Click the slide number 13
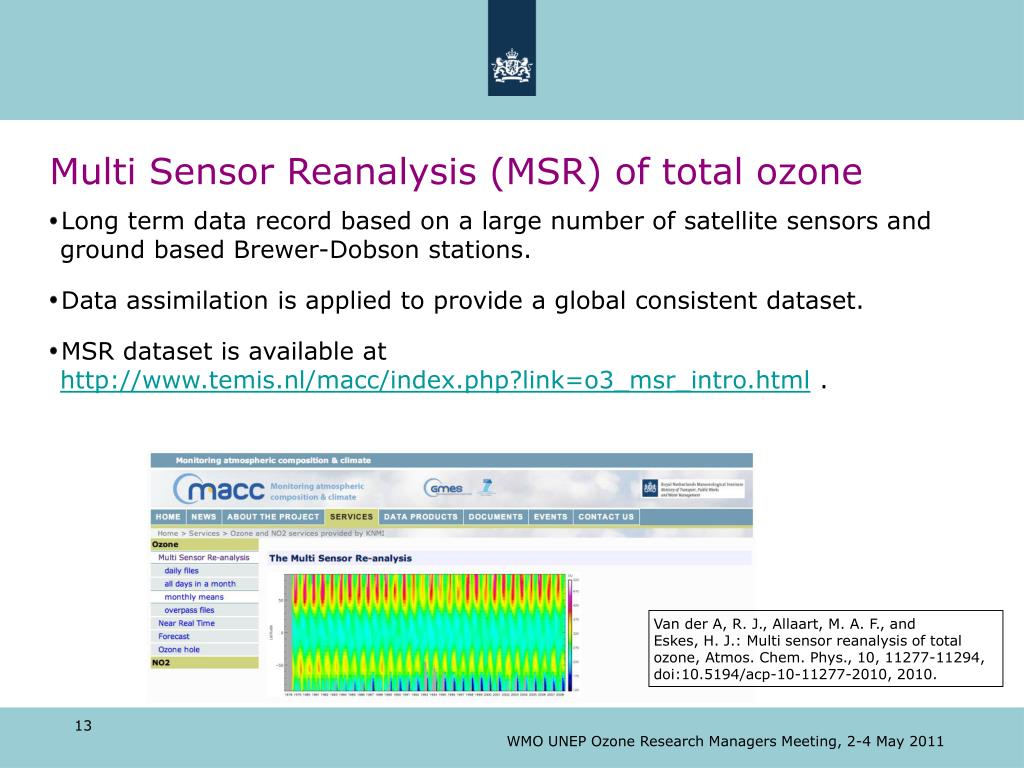The width and height of the screenshot is (1024, 768). (84, 726)
